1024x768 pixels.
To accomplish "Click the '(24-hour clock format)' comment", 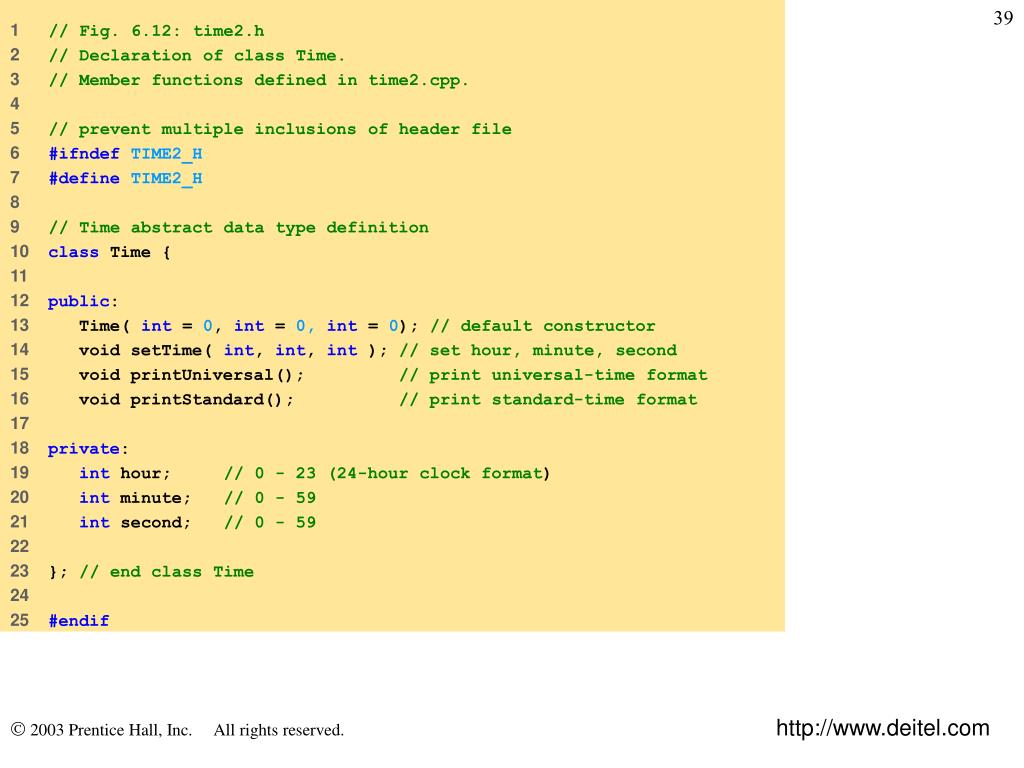I will [x=440, y=473].
